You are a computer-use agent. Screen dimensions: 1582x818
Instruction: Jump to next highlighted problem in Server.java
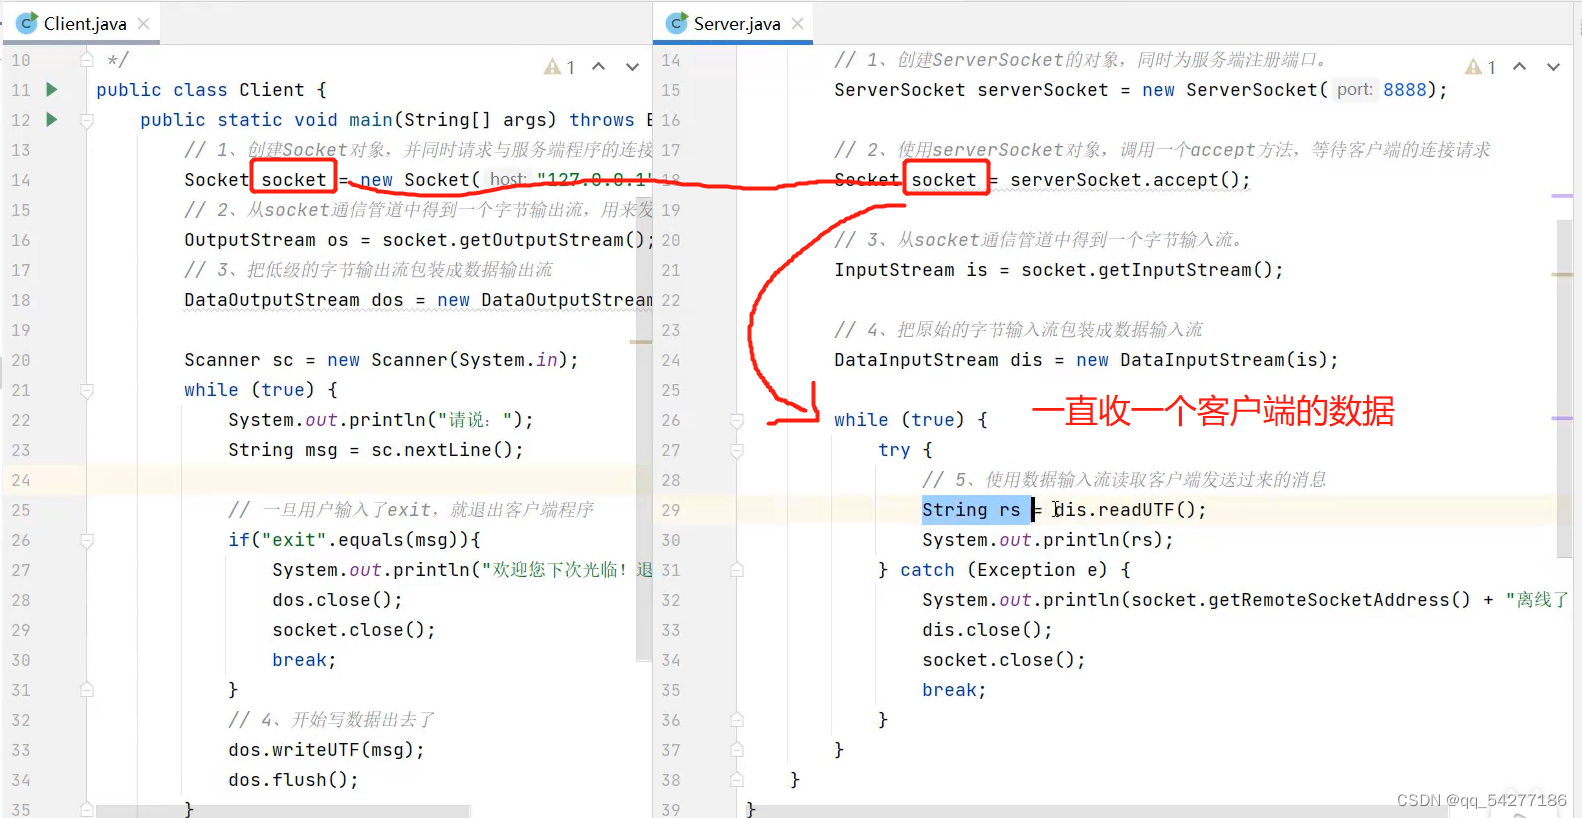tap(1553, 67)
